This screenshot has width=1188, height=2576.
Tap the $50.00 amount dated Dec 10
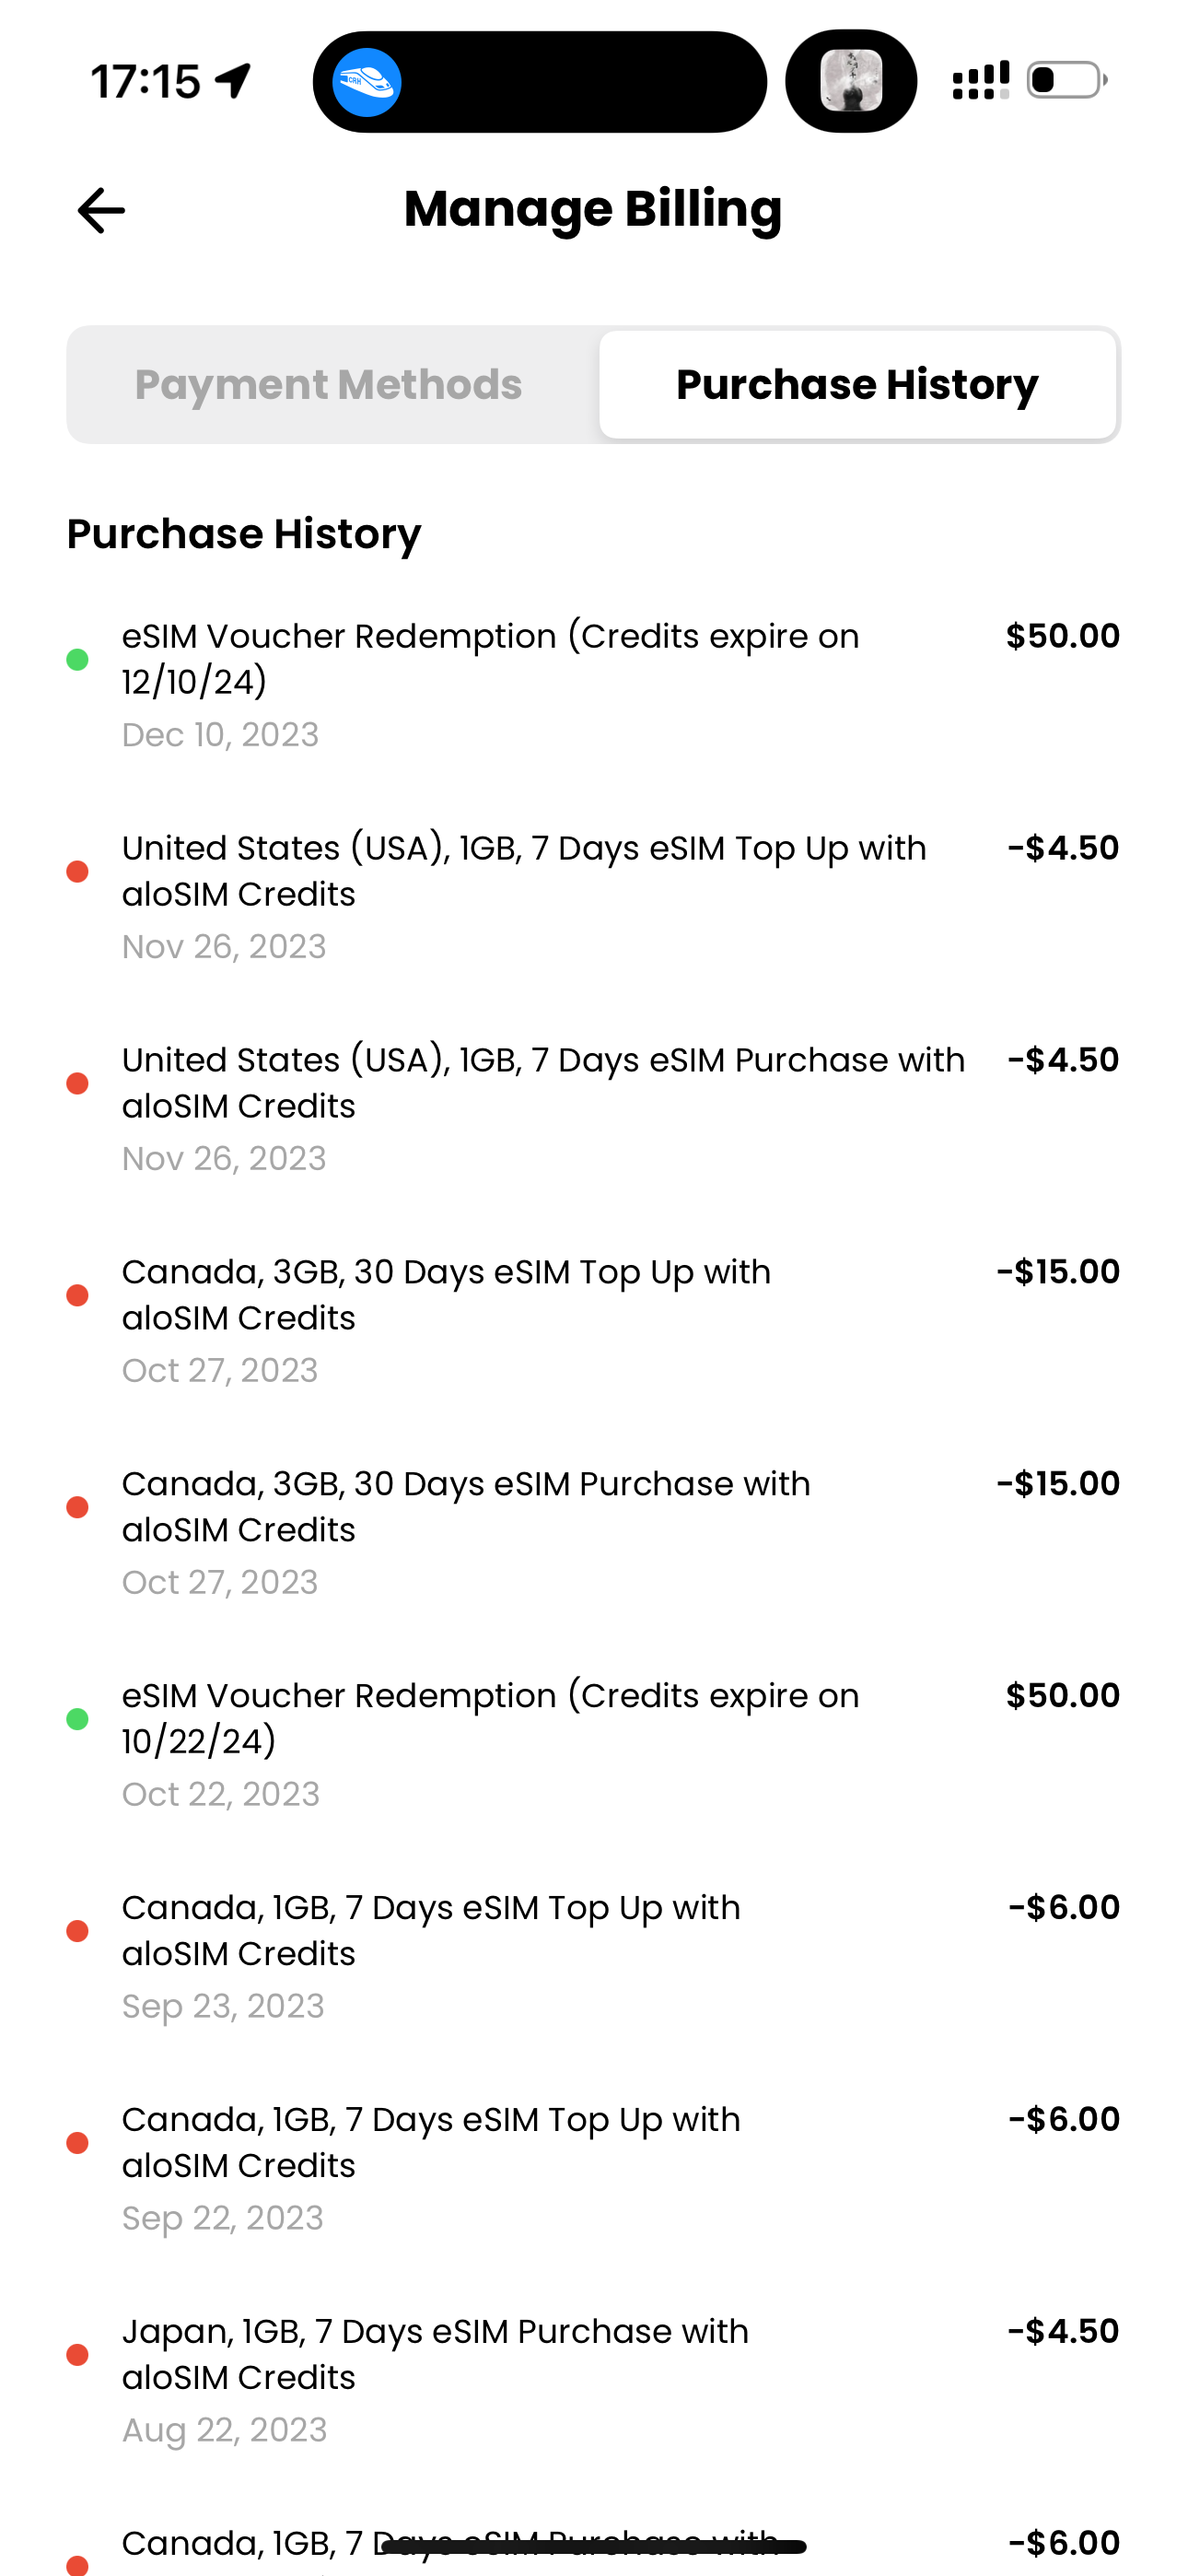(1062, 636)
